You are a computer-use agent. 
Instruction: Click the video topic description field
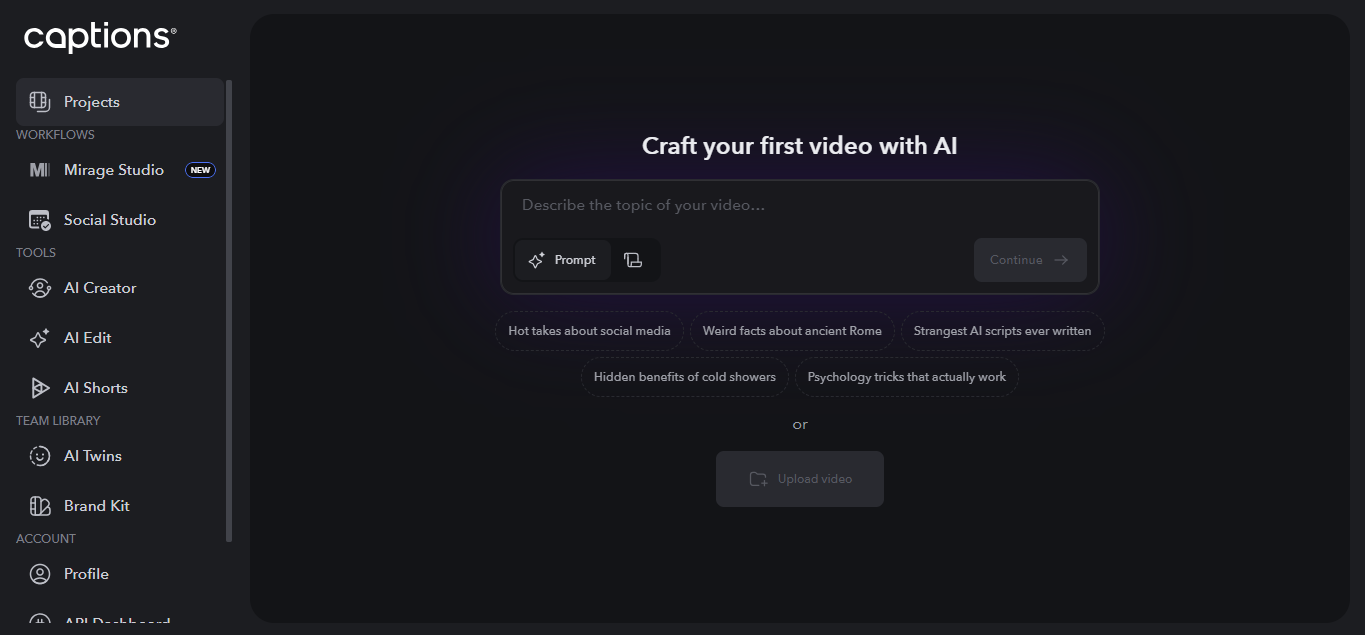[x=799, y=204]
